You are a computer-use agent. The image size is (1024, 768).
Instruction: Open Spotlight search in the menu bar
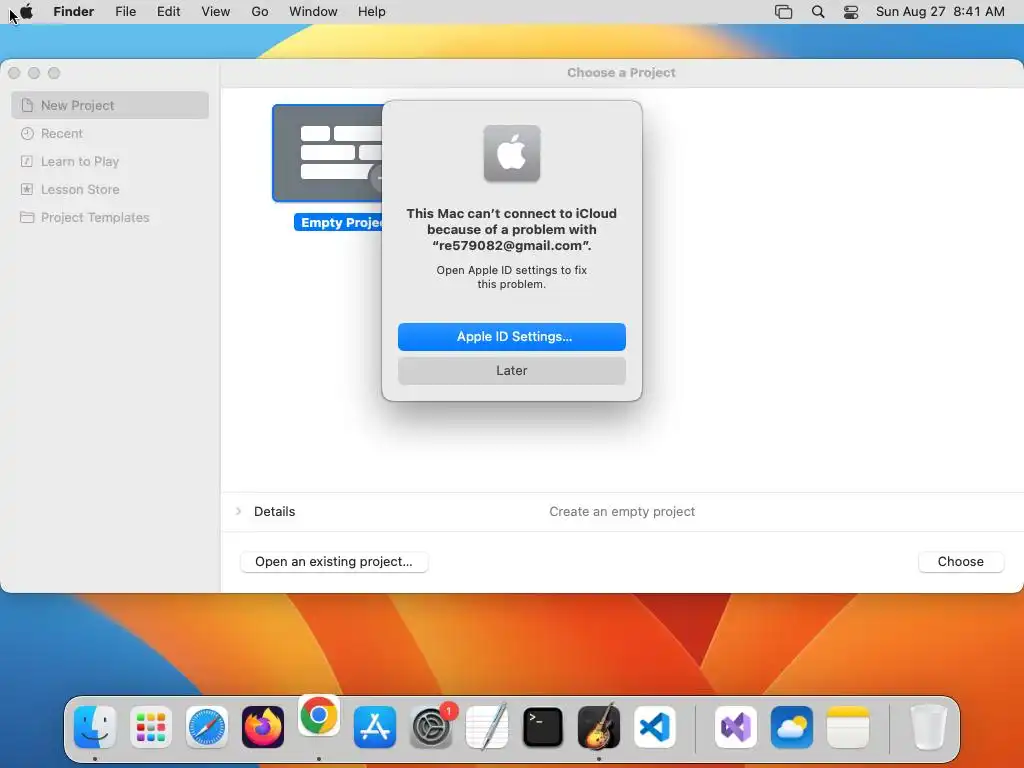click(818, 12)
